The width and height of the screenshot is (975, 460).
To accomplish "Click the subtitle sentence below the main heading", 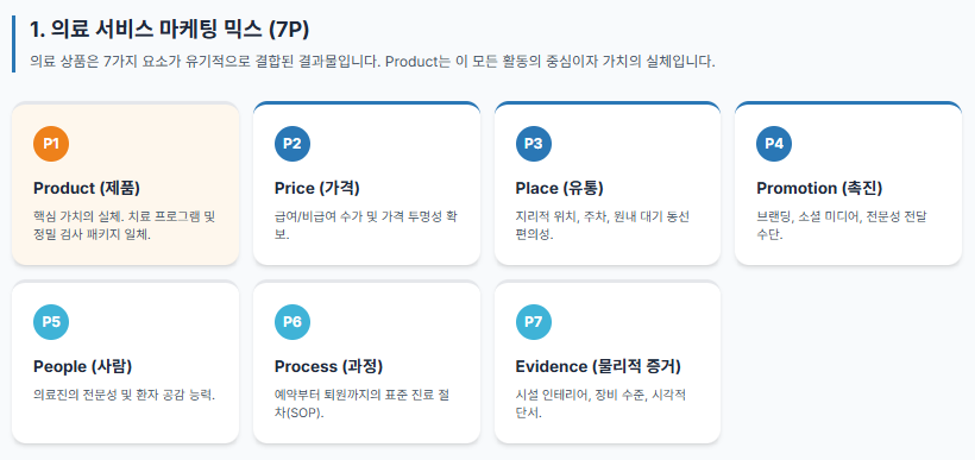I will pos(372,63).
